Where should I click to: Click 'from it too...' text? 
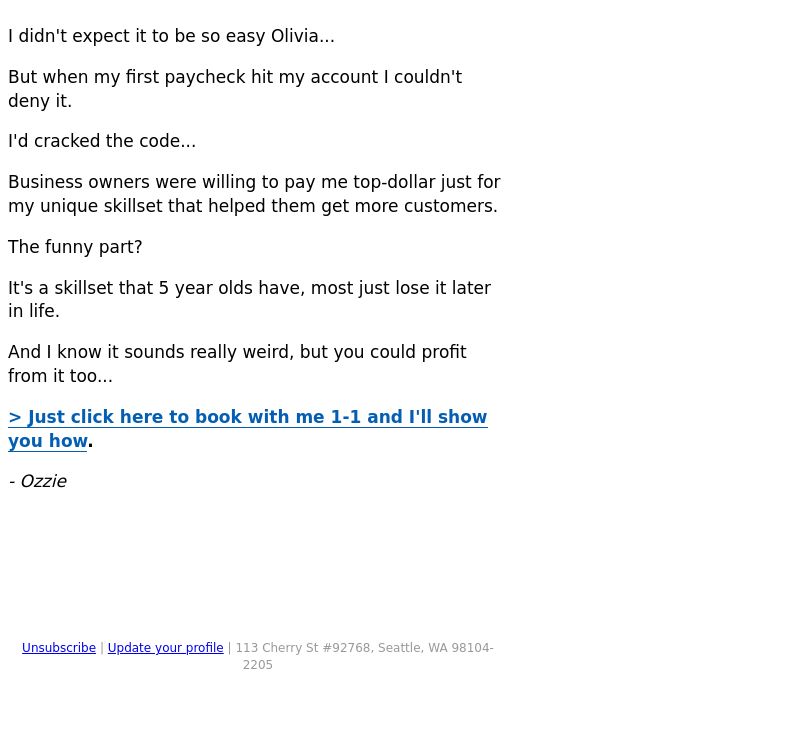(60, 376)
